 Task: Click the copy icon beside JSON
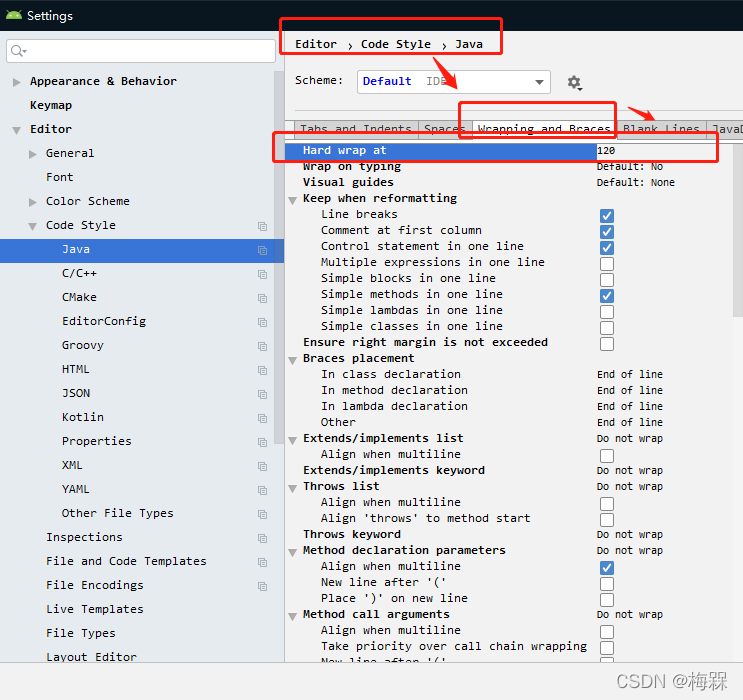click(x=263, y=394)
